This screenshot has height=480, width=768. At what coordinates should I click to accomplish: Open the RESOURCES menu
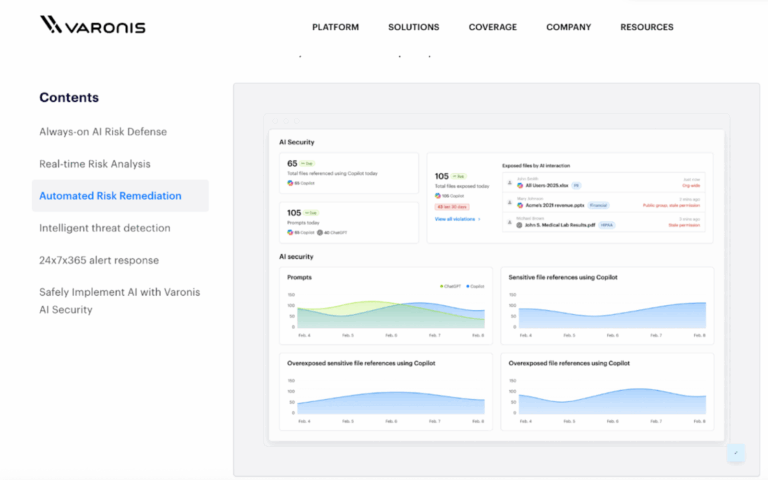(647, 27)
